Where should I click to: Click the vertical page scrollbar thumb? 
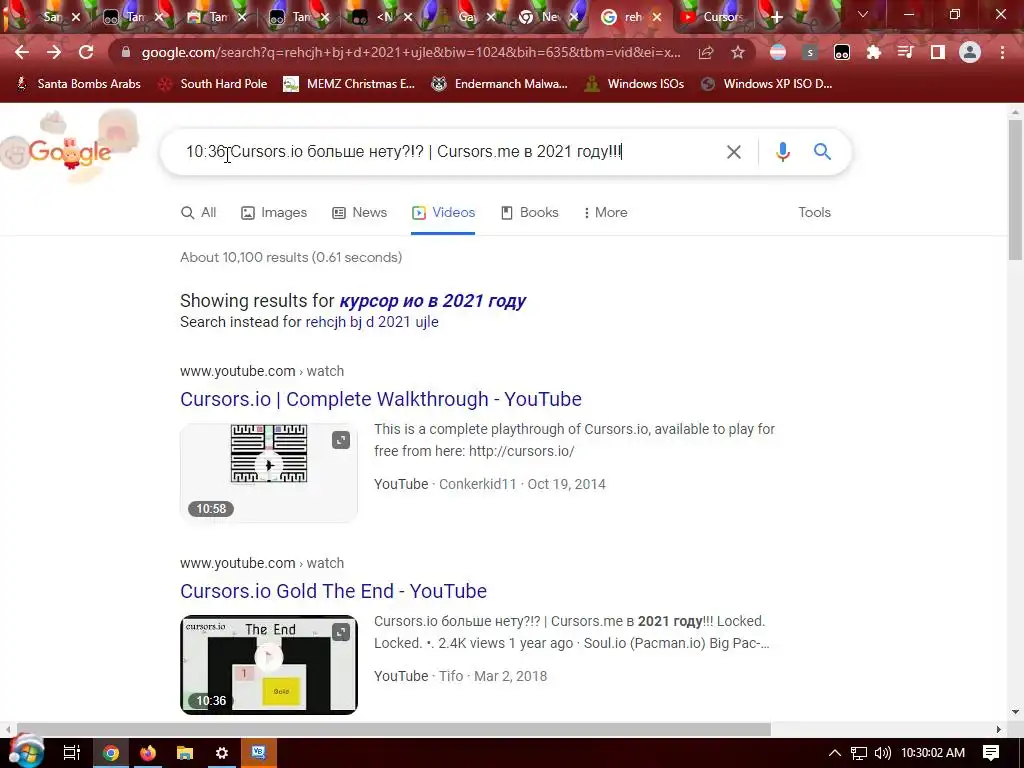click(x=1015, y=189)
